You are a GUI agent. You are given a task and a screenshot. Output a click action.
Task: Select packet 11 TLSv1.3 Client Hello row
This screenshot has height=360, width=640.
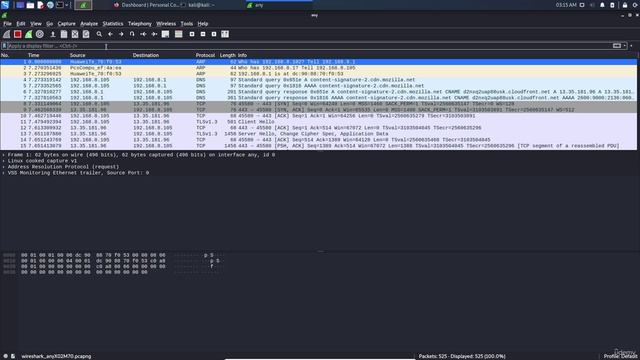[x=318, y=122]
